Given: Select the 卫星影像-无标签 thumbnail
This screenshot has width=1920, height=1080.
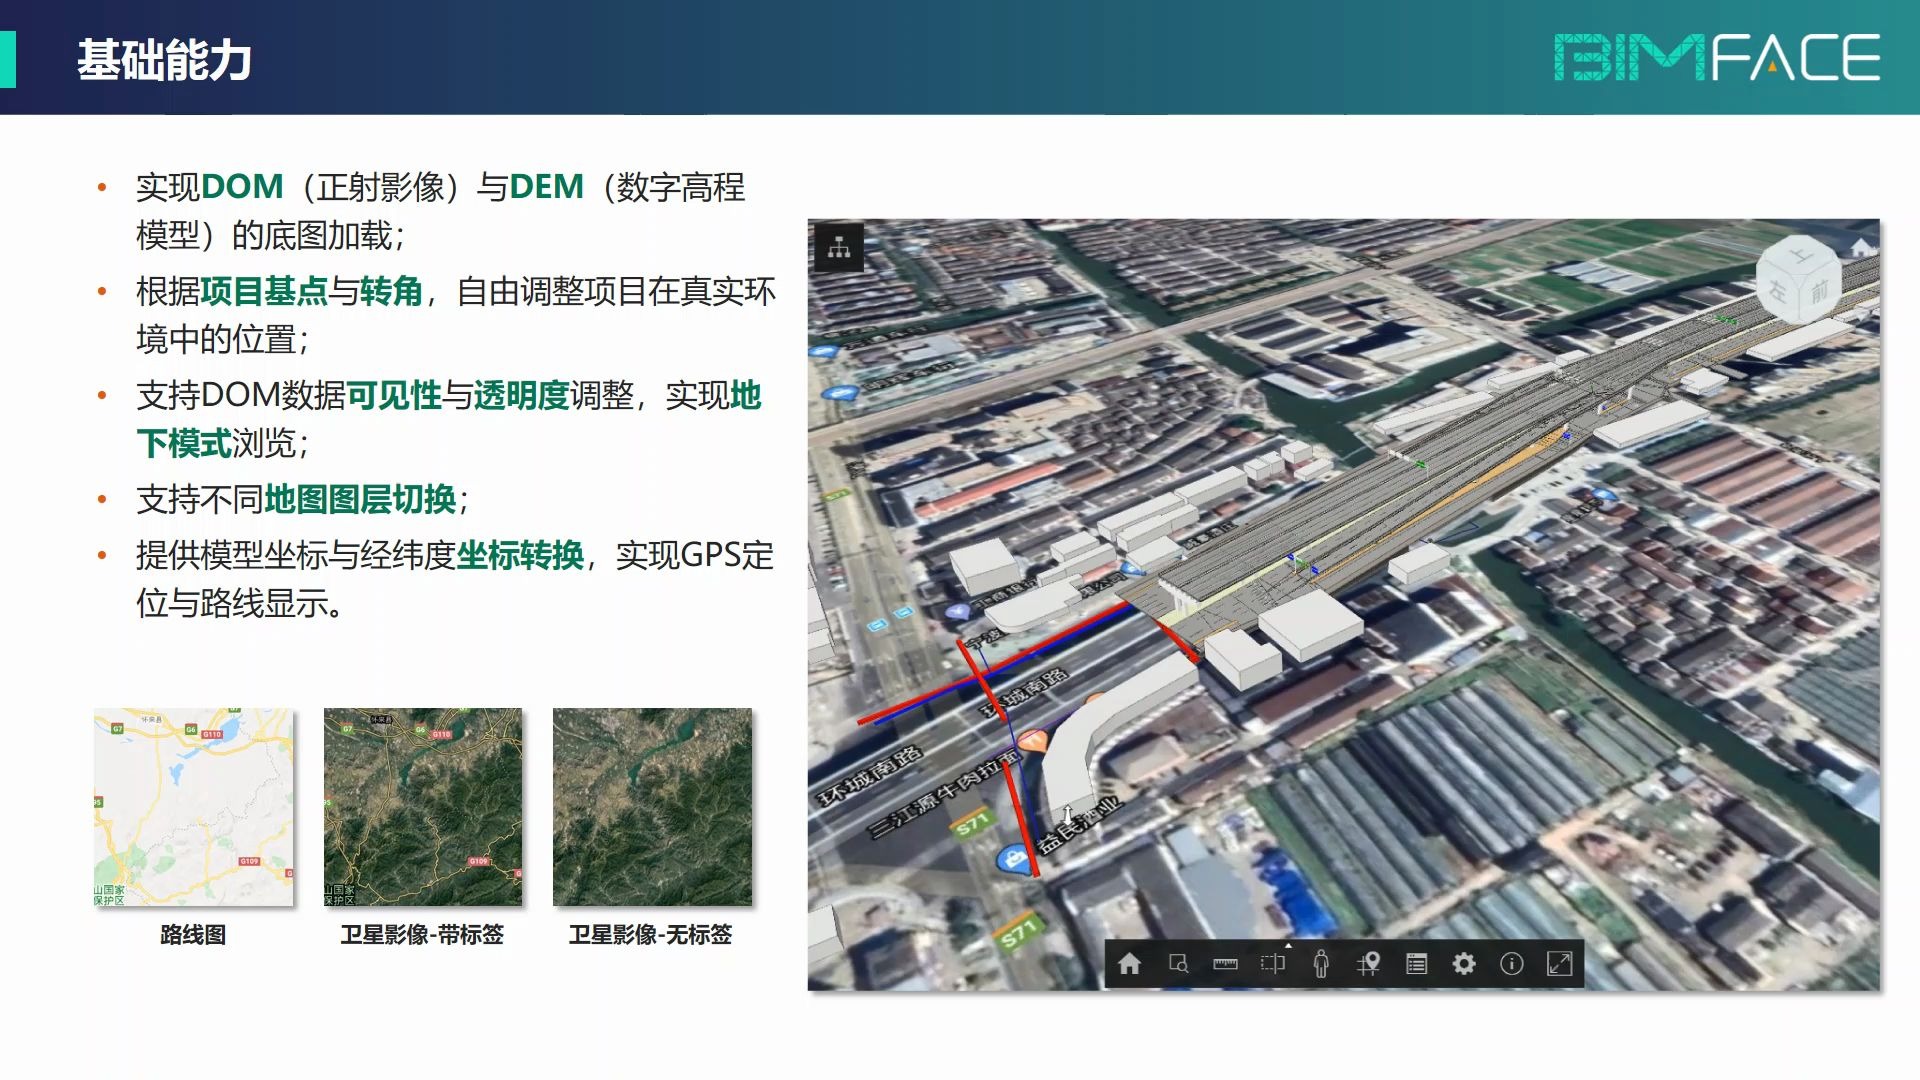Looking at the screenshot, I should (x=652, y=807).
